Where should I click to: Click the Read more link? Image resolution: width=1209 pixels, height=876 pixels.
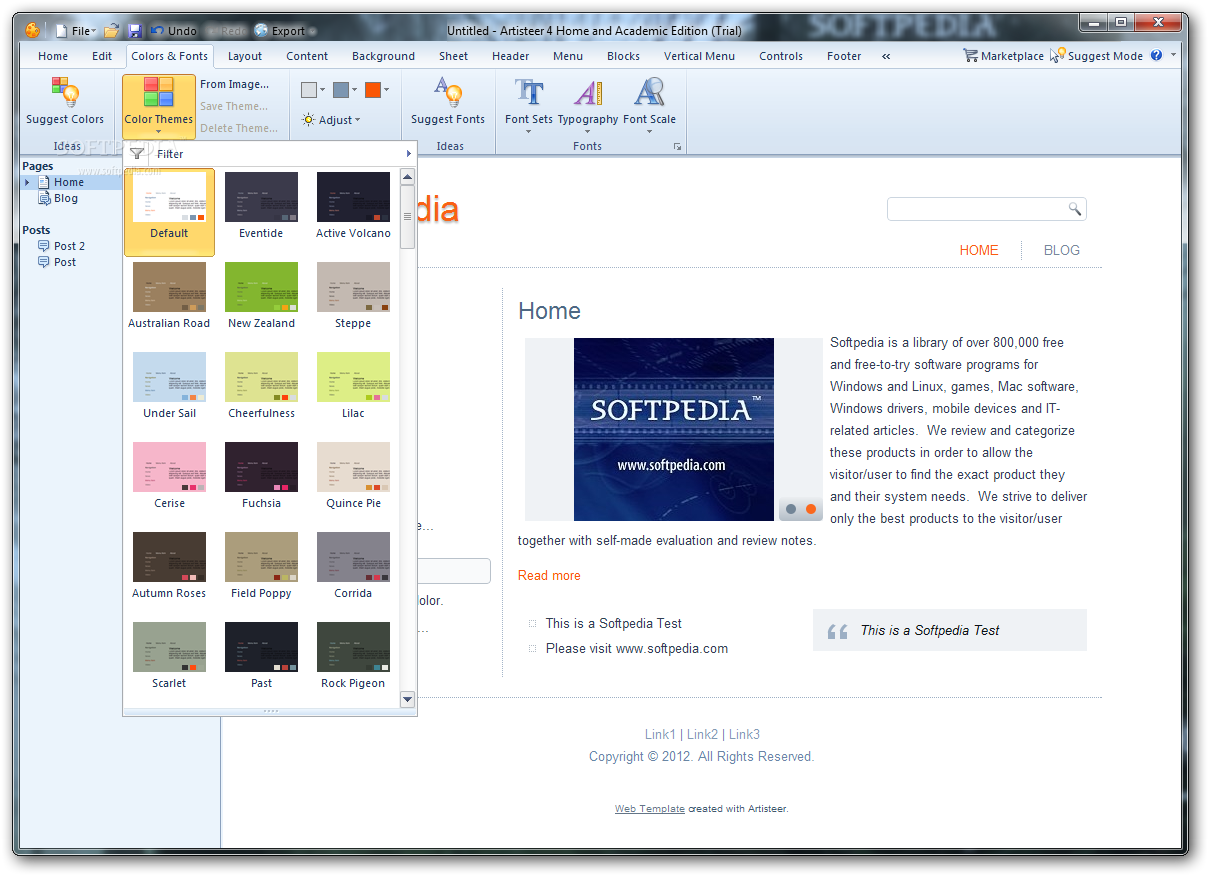549,575
